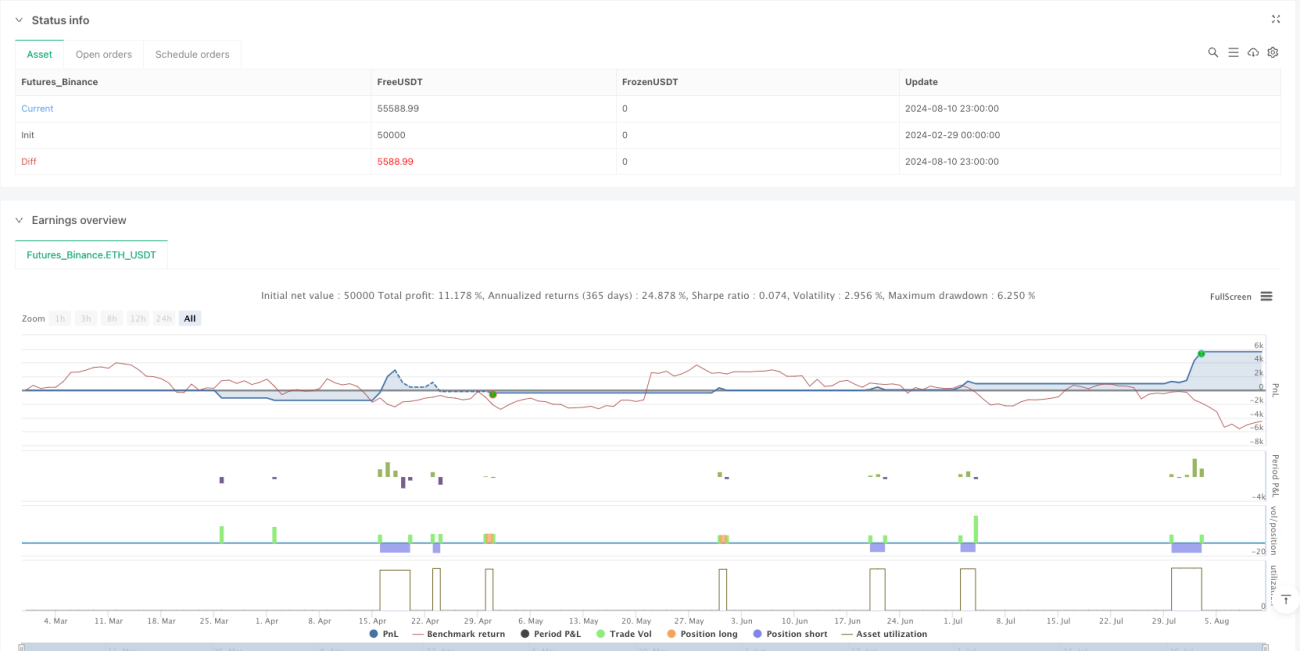Open the list view lines icon
Image resolution: width=1300 pixels, height=651 pixels.
[x=1233, y=52]
